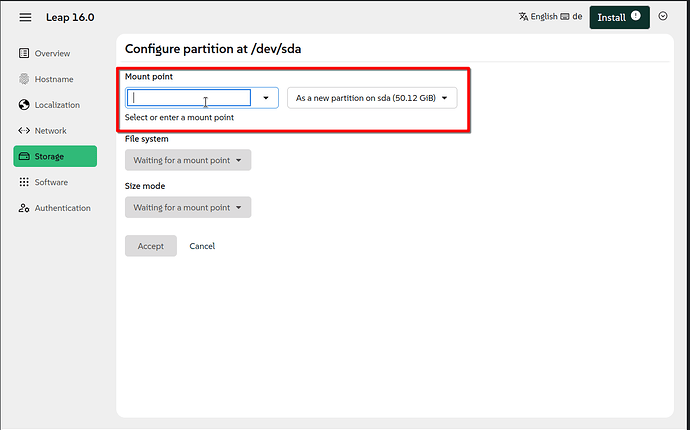The width and height of the screenshot is (690, 430).
Task: Open the circled chevron options next to Install
Action: 662,17
